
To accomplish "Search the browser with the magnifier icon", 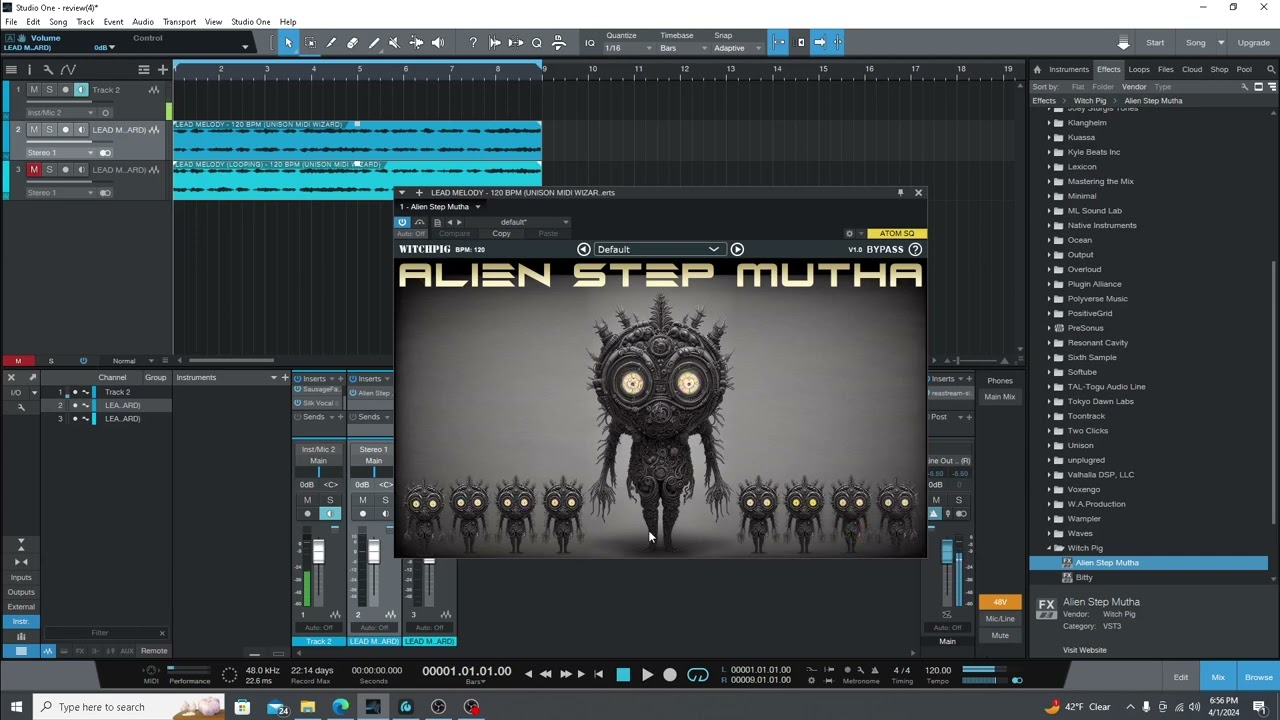I will pyautogui.click(x=1271, y=69).
